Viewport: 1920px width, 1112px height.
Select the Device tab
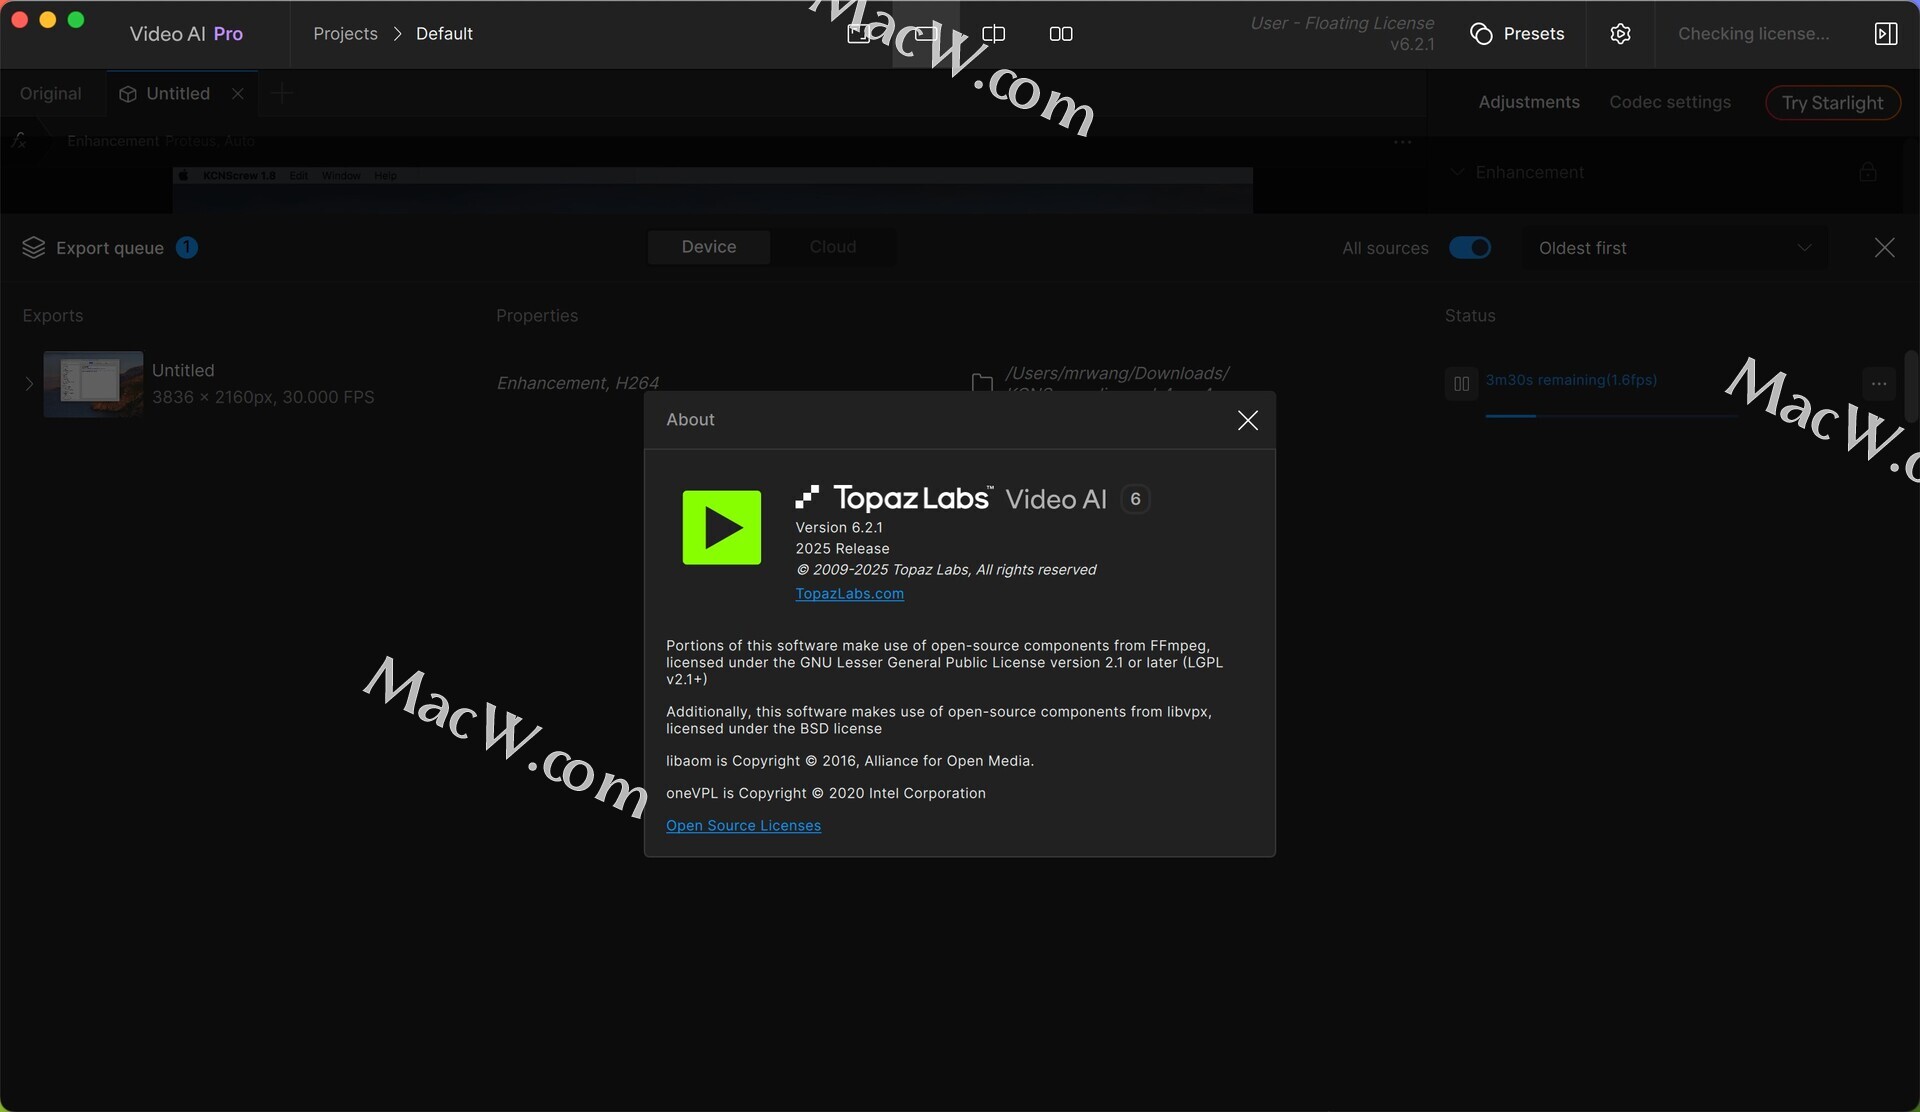point(709,247)
